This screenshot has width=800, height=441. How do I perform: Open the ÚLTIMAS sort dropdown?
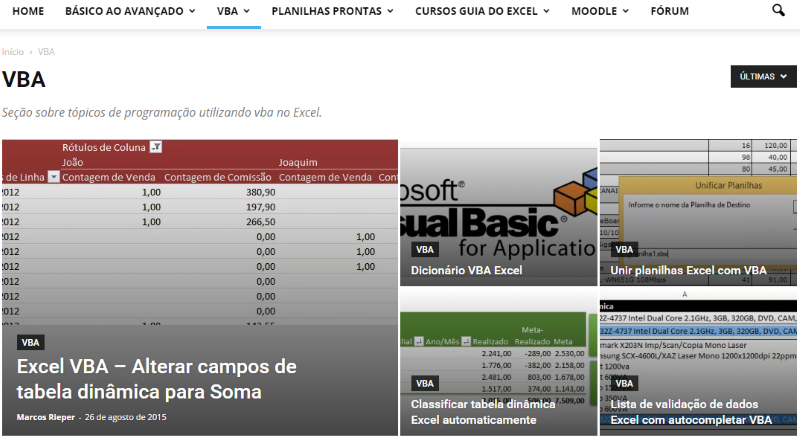(x=763, y=77)
